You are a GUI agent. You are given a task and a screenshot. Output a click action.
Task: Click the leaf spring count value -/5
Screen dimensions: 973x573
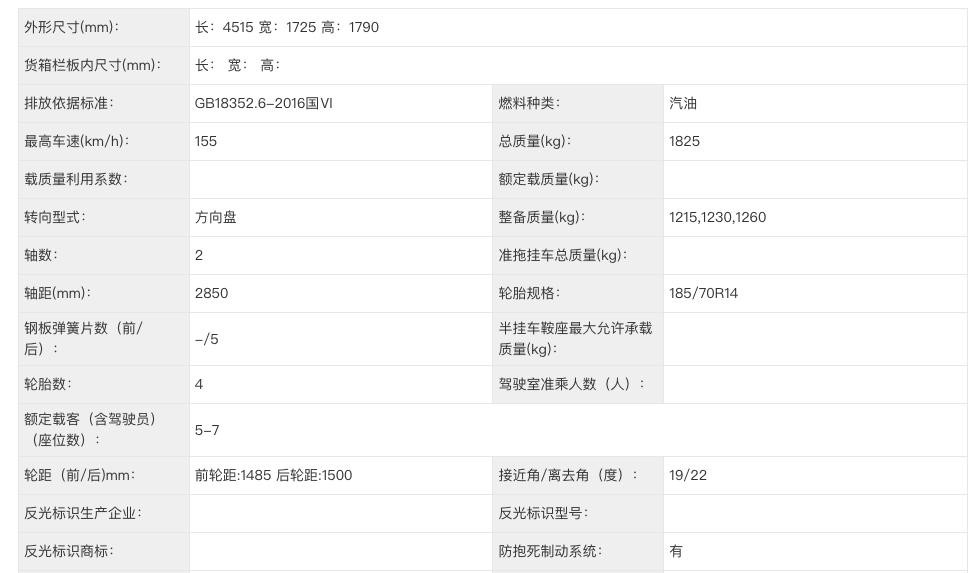coord(207,339)
